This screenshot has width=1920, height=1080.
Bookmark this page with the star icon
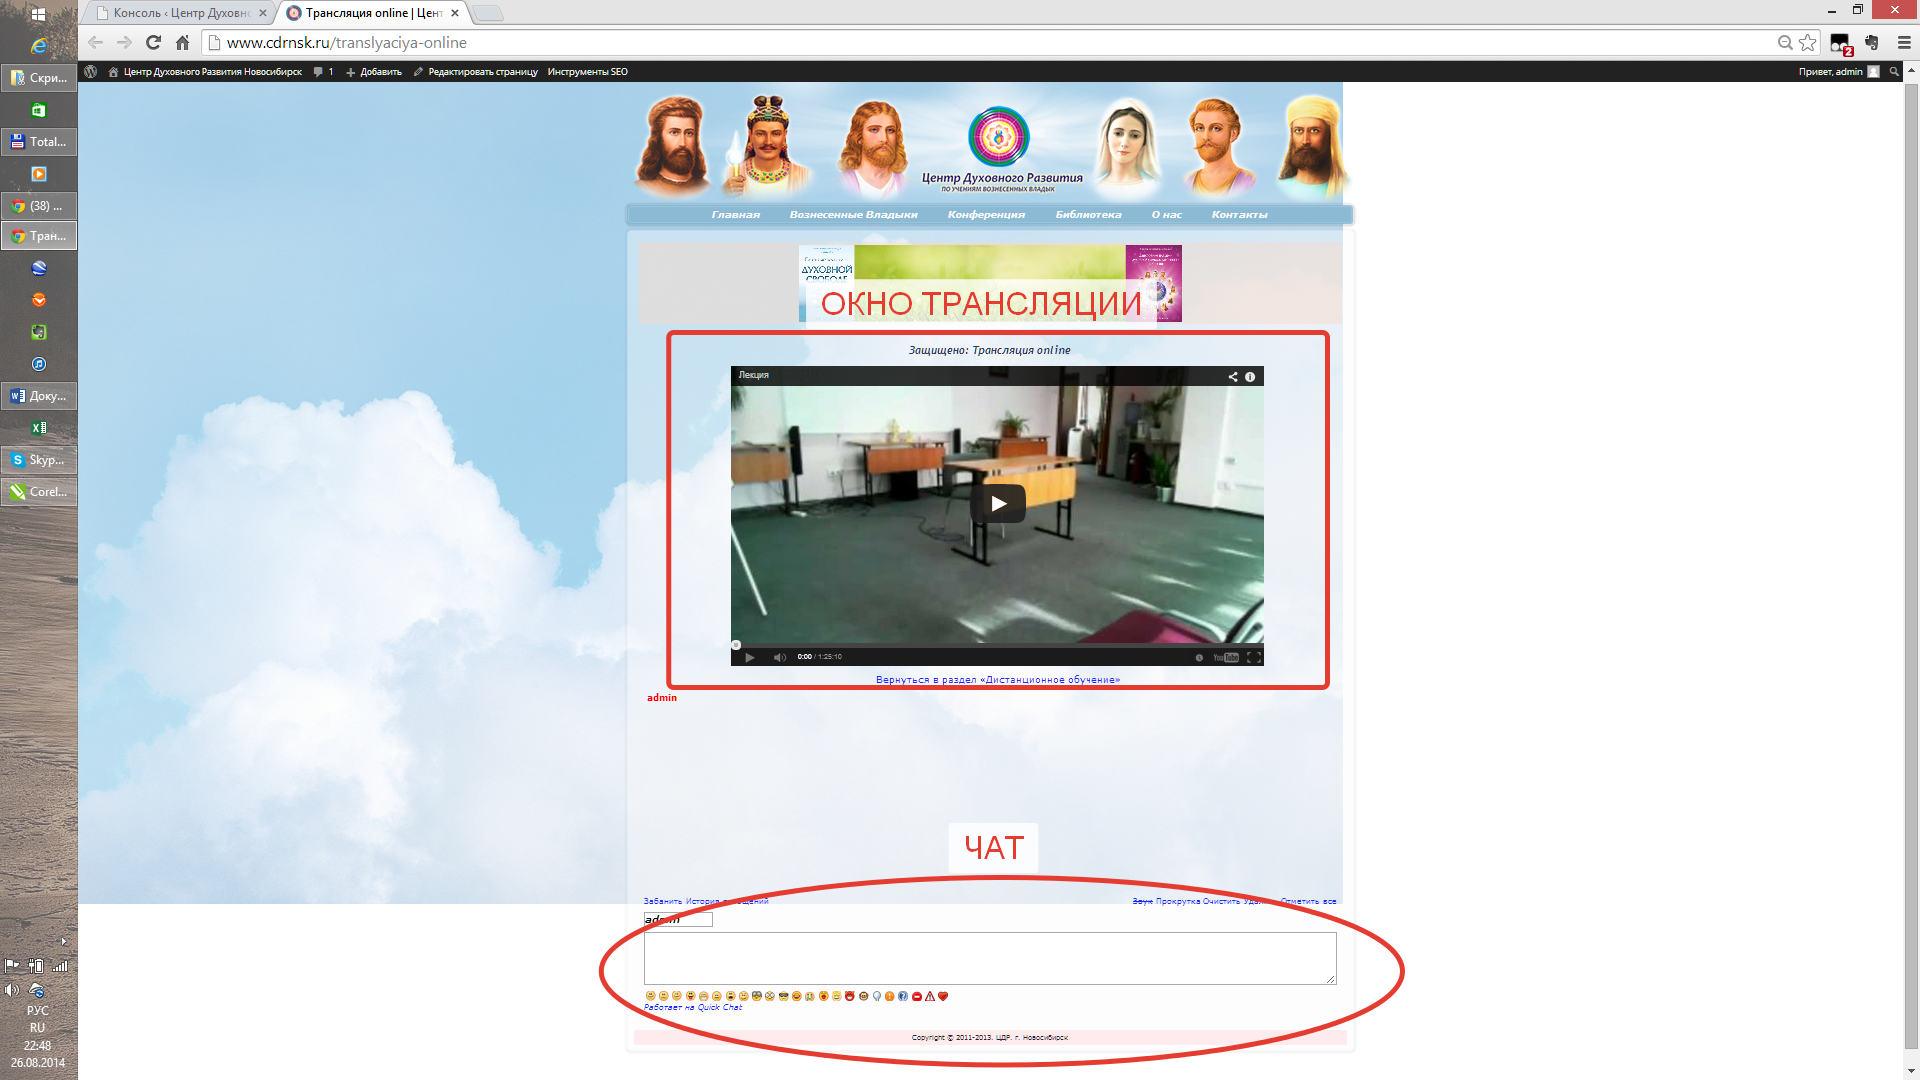tap(1808, 42)
